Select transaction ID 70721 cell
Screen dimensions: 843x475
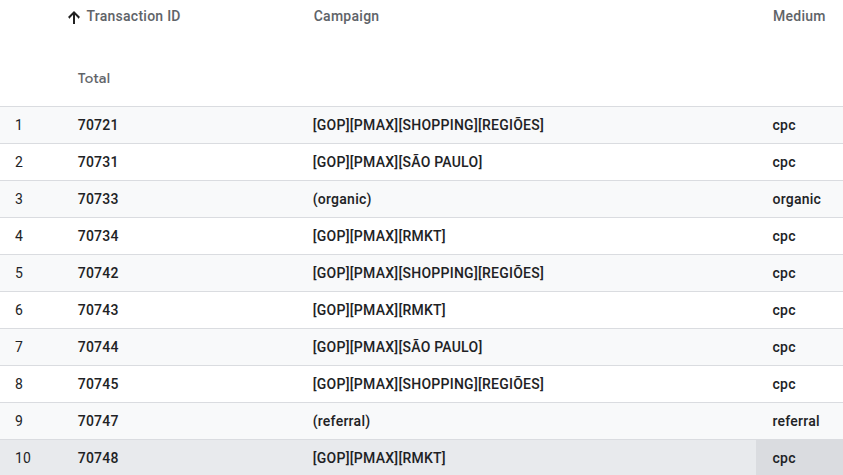click(x=97, y=125)
